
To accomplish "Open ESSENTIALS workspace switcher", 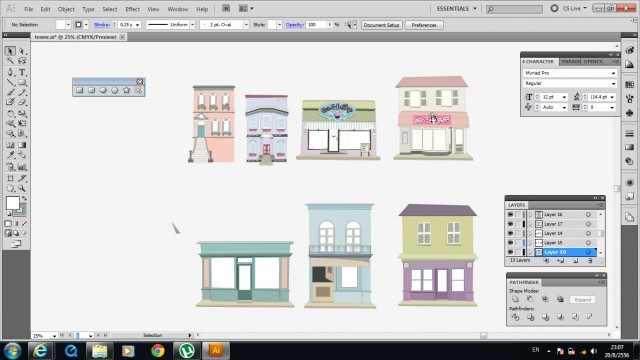I will pos(456,9).
